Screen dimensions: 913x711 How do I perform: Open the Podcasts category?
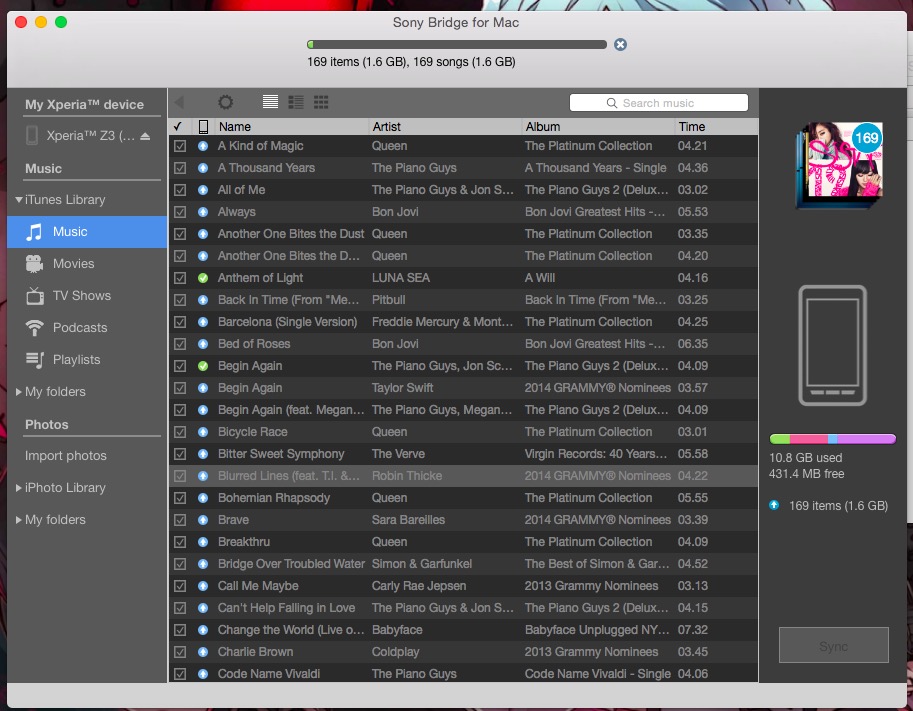[x=87, y=328]
